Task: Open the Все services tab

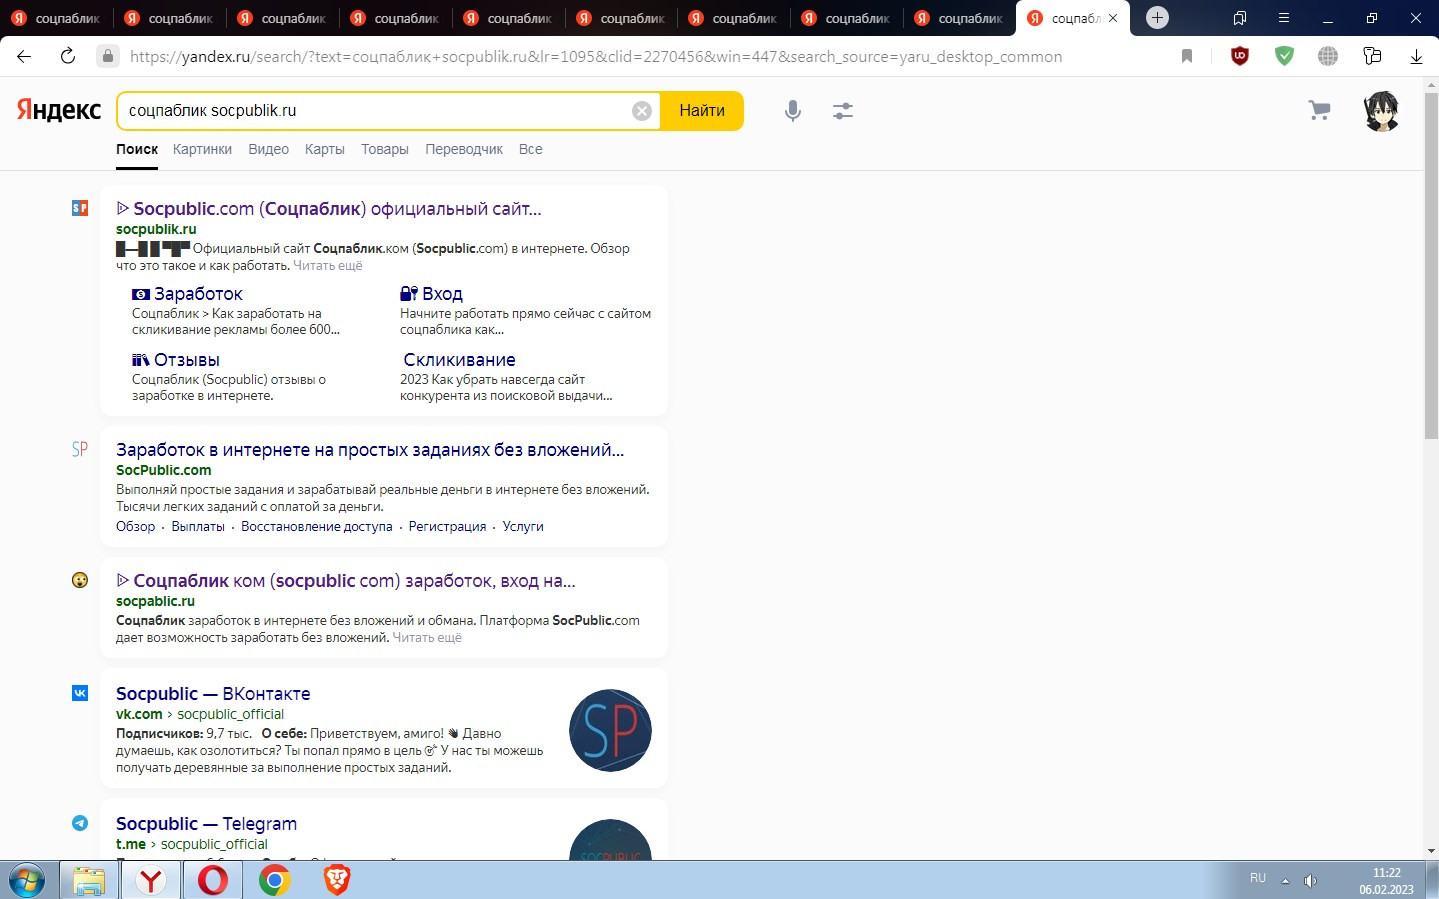Action: point(531,149)
